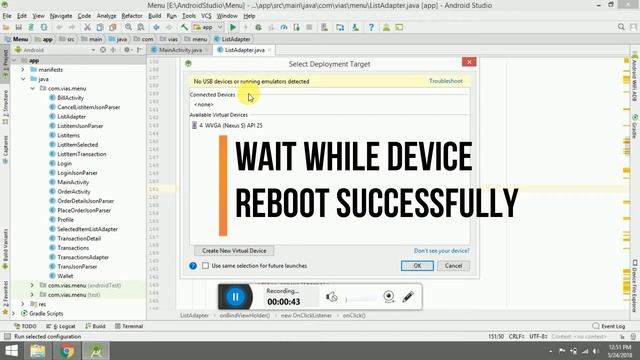
Task: Click the Debug app bug icon
Action: [x=258, y=27]
